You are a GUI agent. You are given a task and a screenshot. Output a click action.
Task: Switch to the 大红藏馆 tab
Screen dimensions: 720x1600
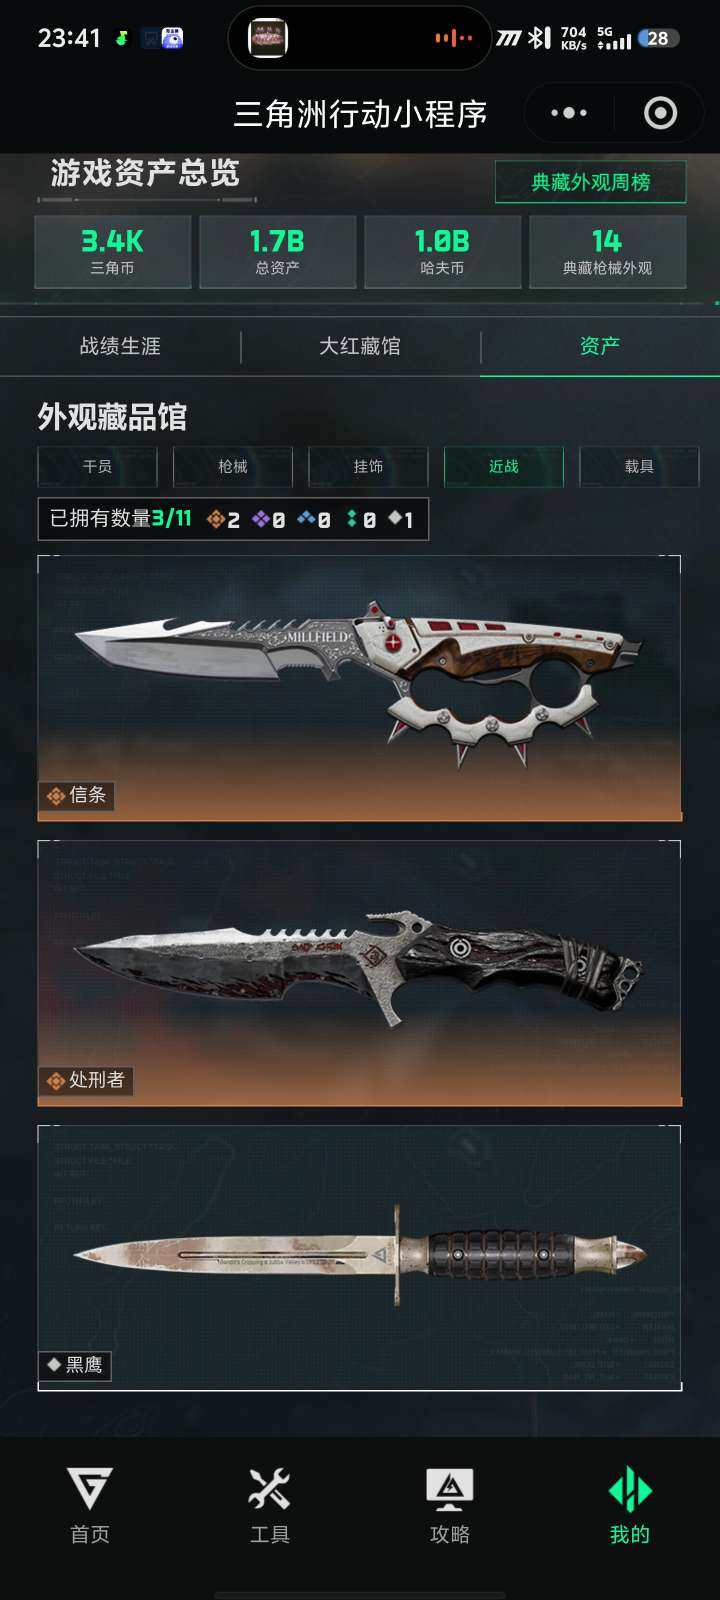coord(360,346)
